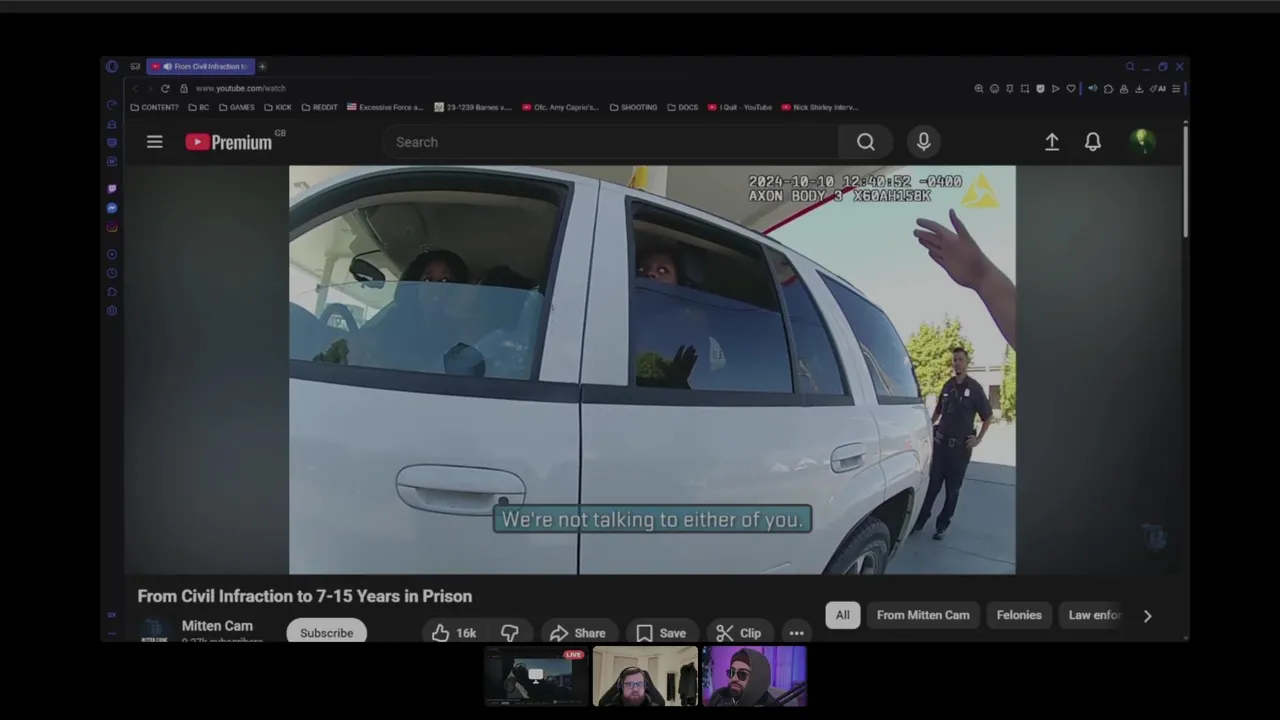Open browser easy setup menu icon
The height and width of the screenshot is (720, 1280).
[x=1176, y=88]
